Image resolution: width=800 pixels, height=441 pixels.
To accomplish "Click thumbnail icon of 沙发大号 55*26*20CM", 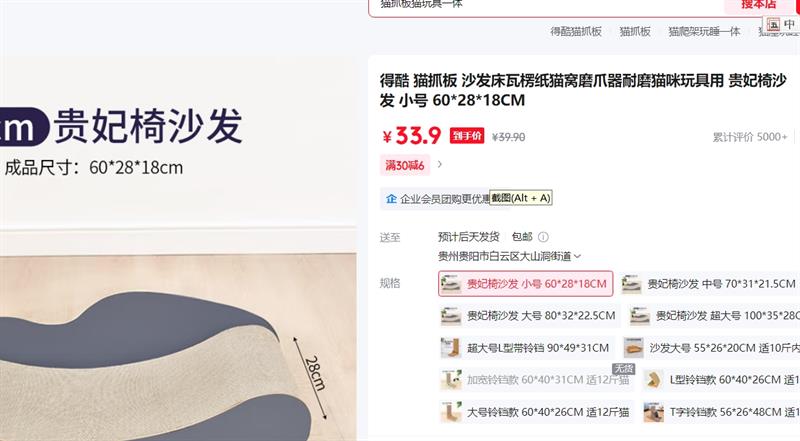I will click(634, 348).
